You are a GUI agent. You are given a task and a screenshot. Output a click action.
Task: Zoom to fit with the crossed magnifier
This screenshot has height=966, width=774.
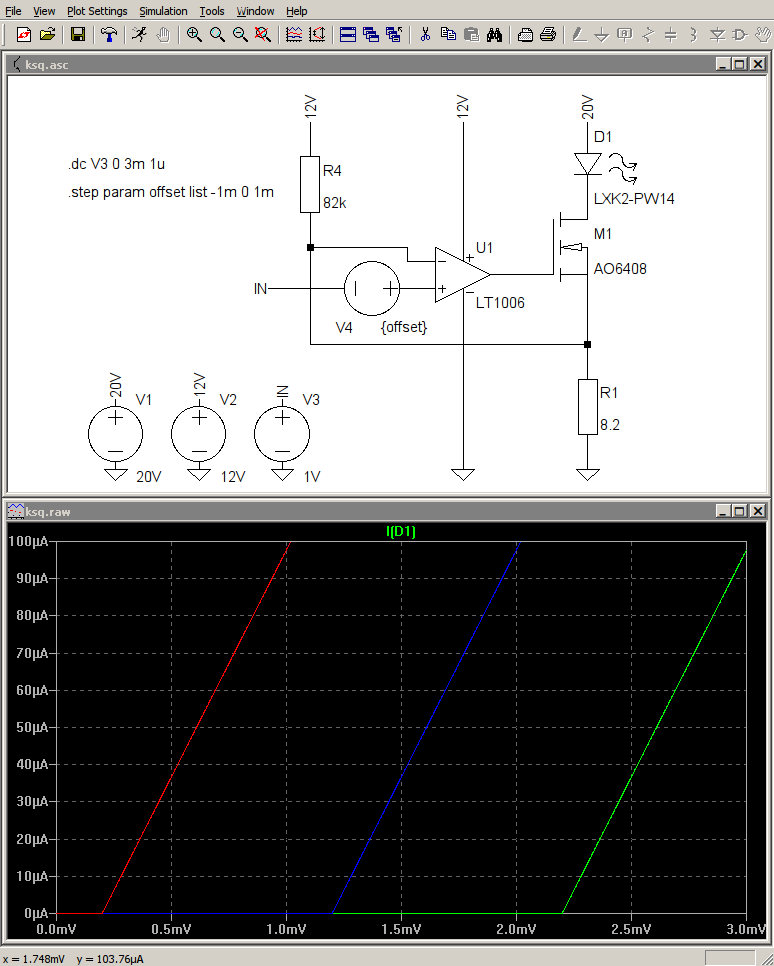pos(263,34)
